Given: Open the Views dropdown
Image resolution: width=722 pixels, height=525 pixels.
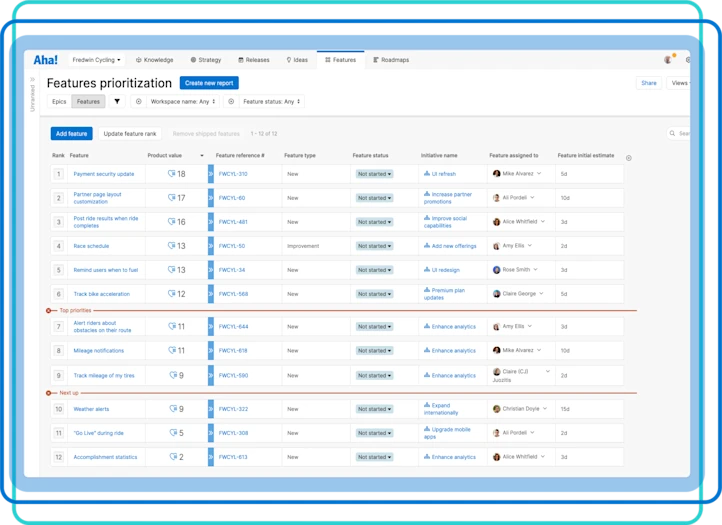Looking at the screenshot, I should click(x=680, y=83).
